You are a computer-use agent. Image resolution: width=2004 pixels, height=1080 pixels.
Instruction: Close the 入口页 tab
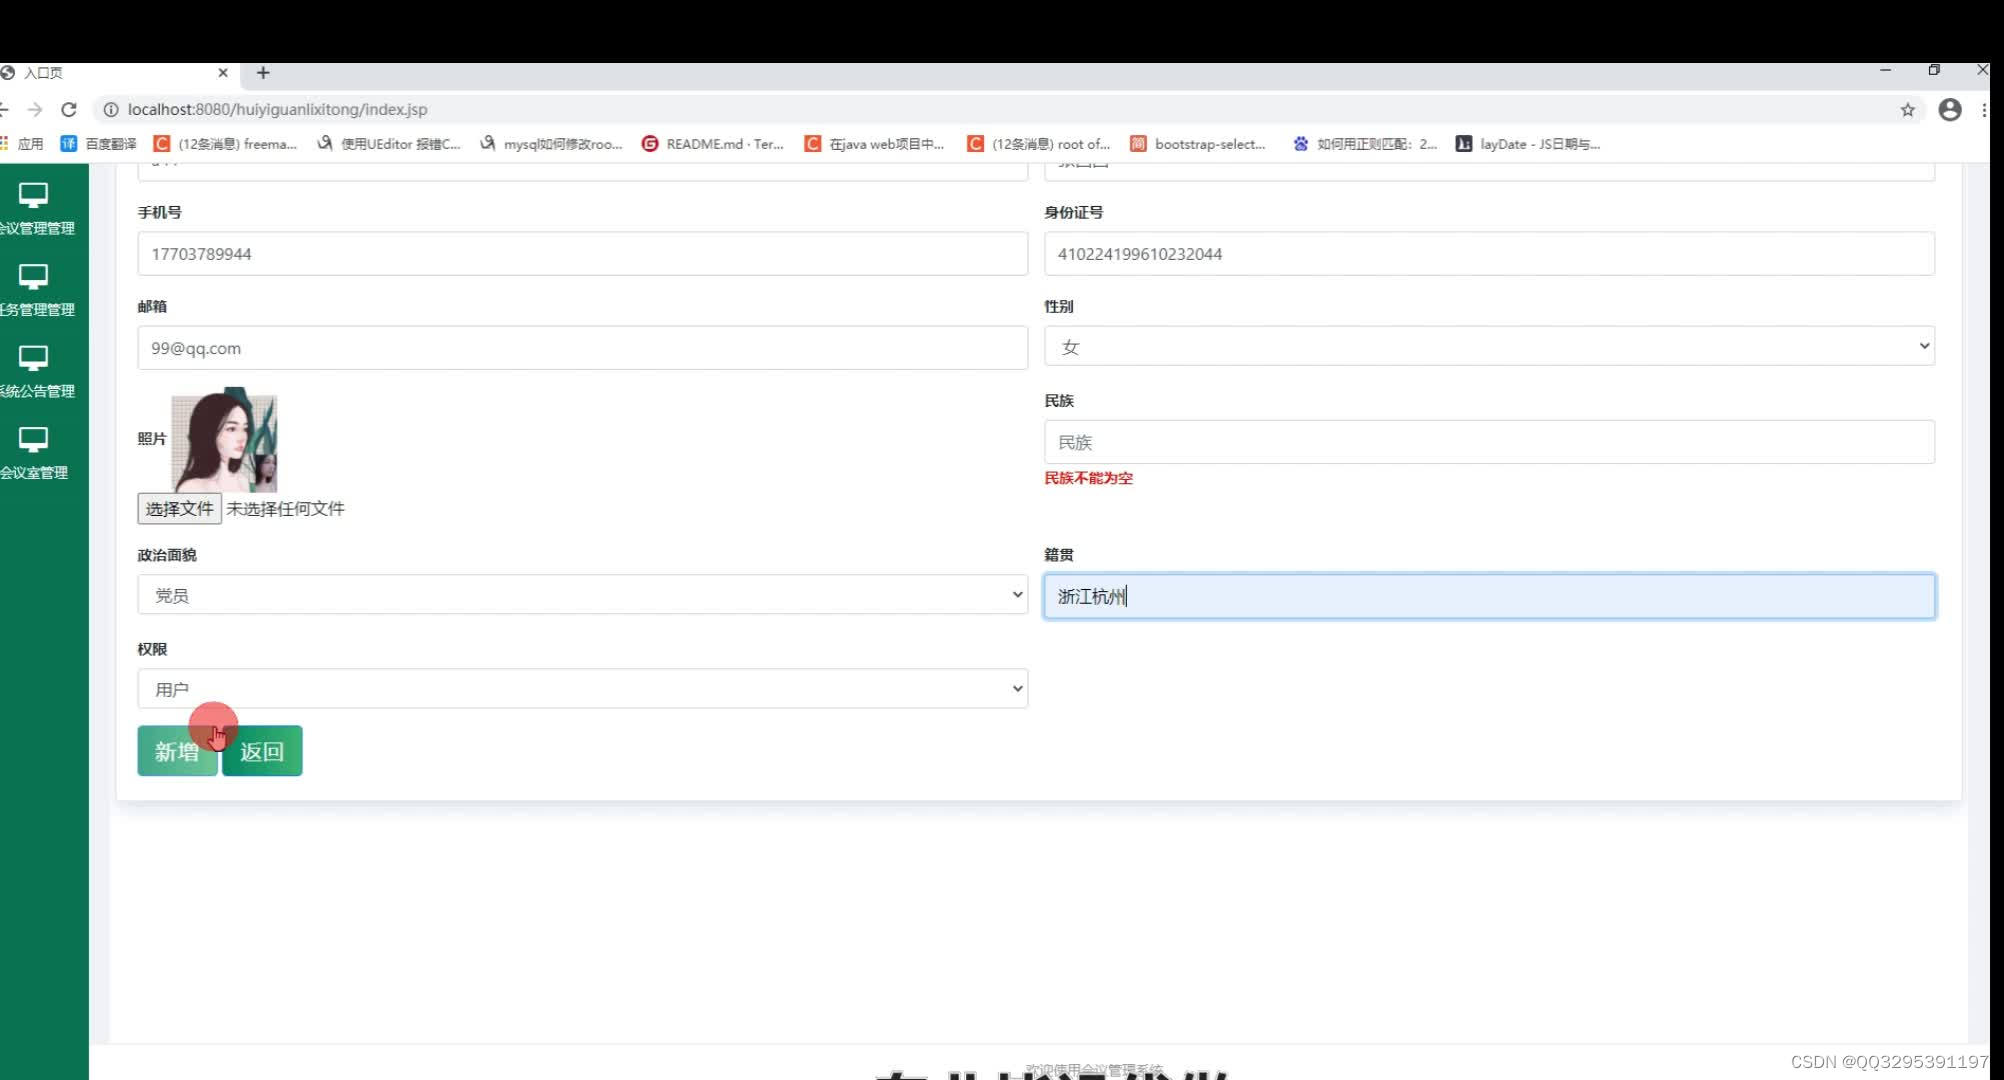pos(223,73)
